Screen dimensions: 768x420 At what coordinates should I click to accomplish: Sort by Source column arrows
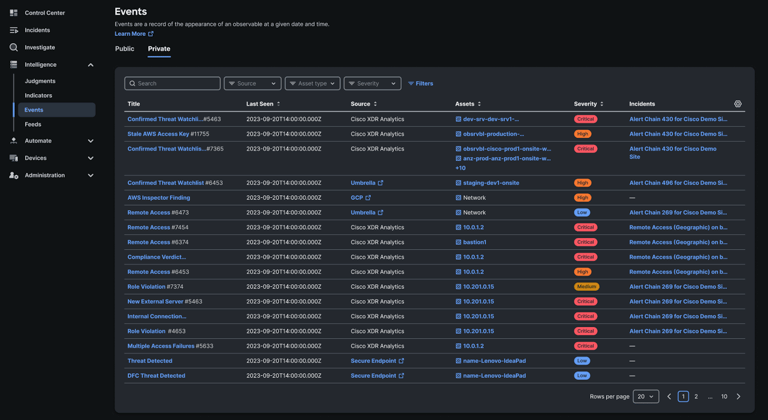pyautogui.click(x=375, y=104)
